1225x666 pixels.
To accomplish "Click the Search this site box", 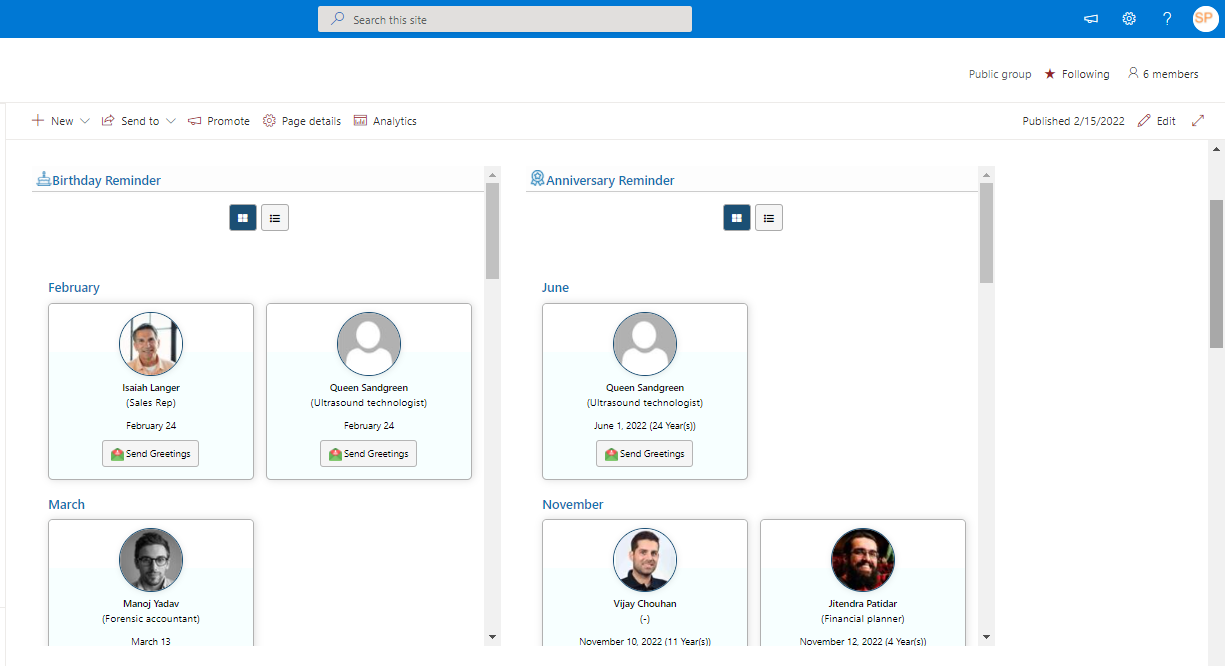I will click(504, 18).
